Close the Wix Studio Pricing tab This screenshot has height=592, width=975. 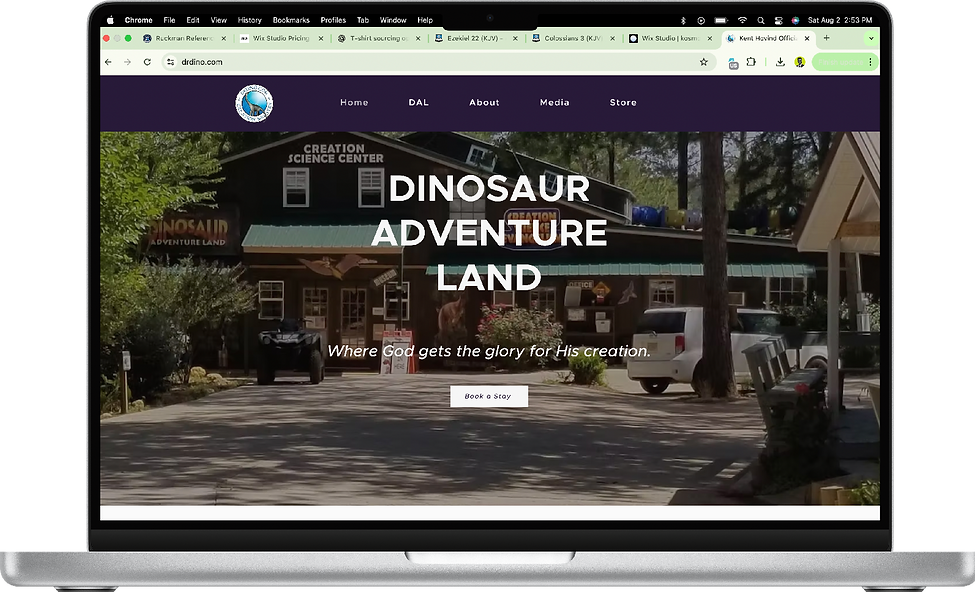click(321, 38)
